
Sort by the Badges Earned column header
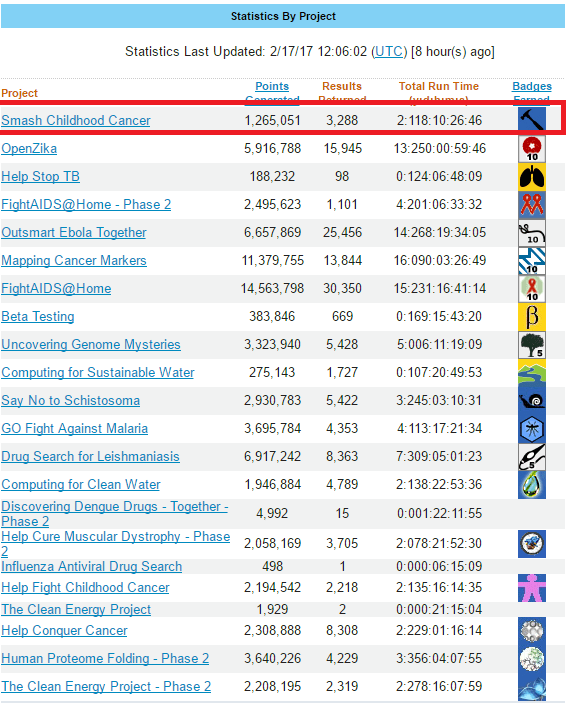pyautogui.click(x=532, y=92)
